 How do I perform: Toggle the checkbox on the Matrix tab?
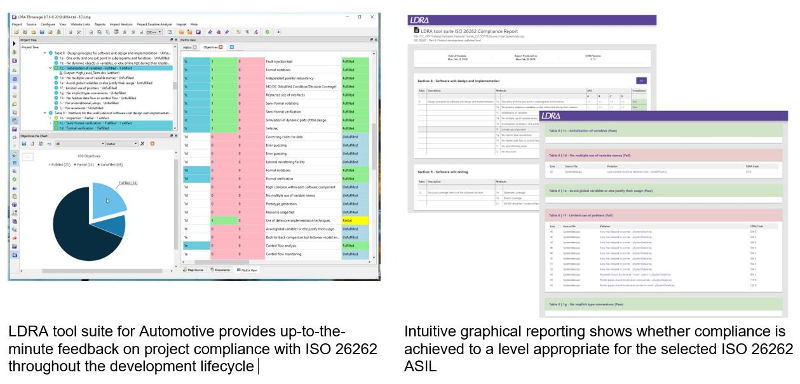point(195,47)
